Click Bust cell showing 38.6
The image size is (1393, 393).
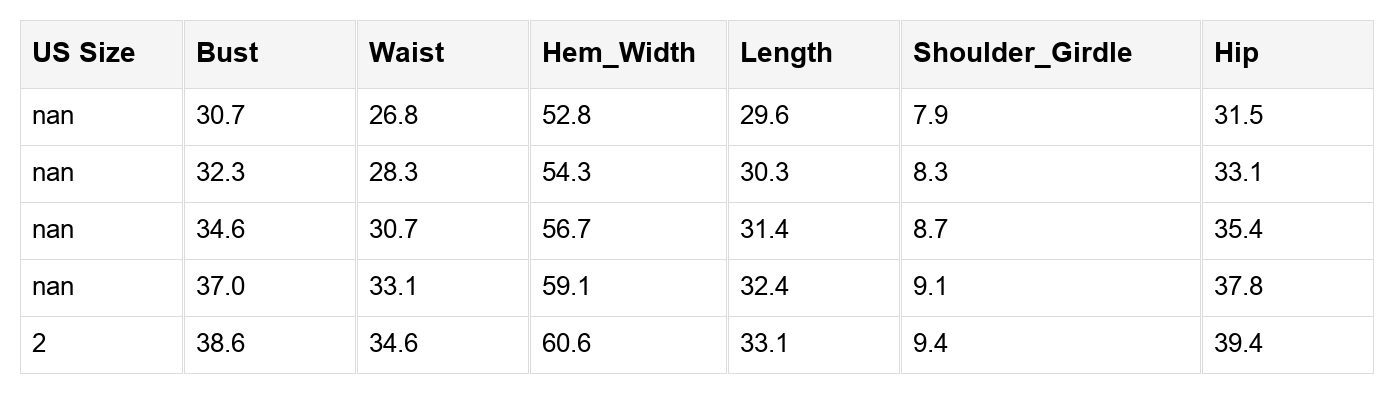pos(270,345)
